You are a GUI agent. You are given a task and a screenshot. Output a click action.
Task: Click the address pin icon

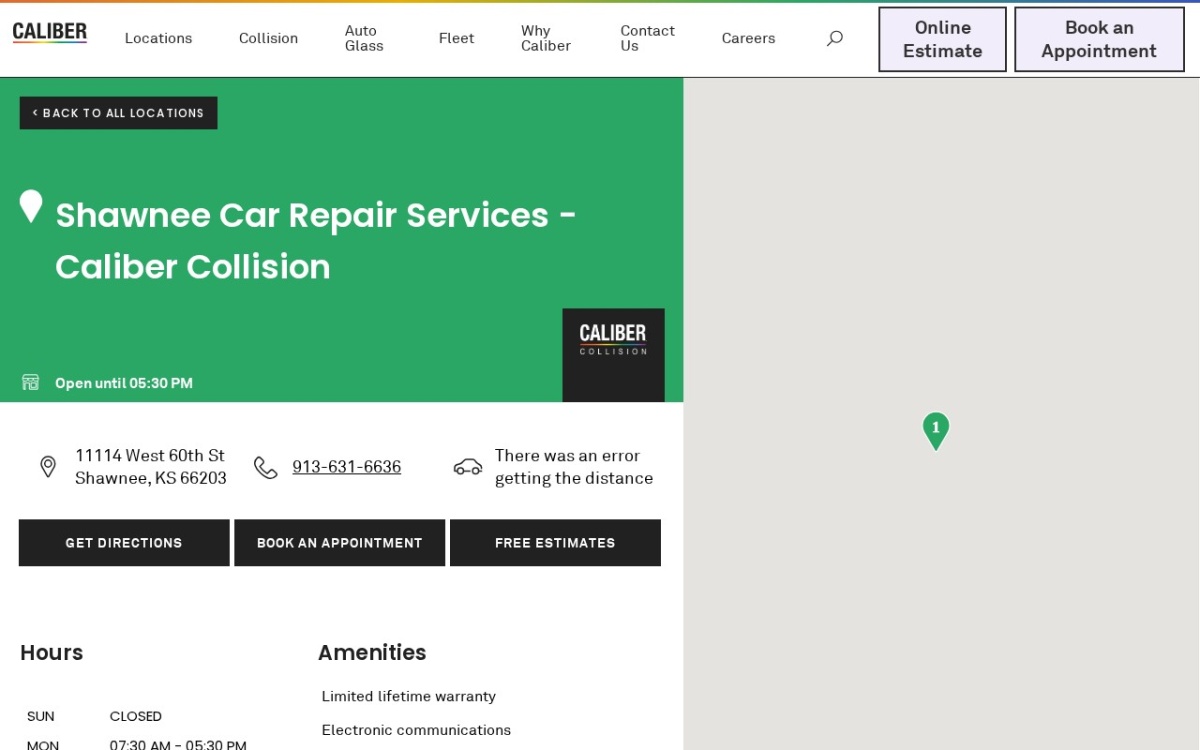(x=48, y=467)
